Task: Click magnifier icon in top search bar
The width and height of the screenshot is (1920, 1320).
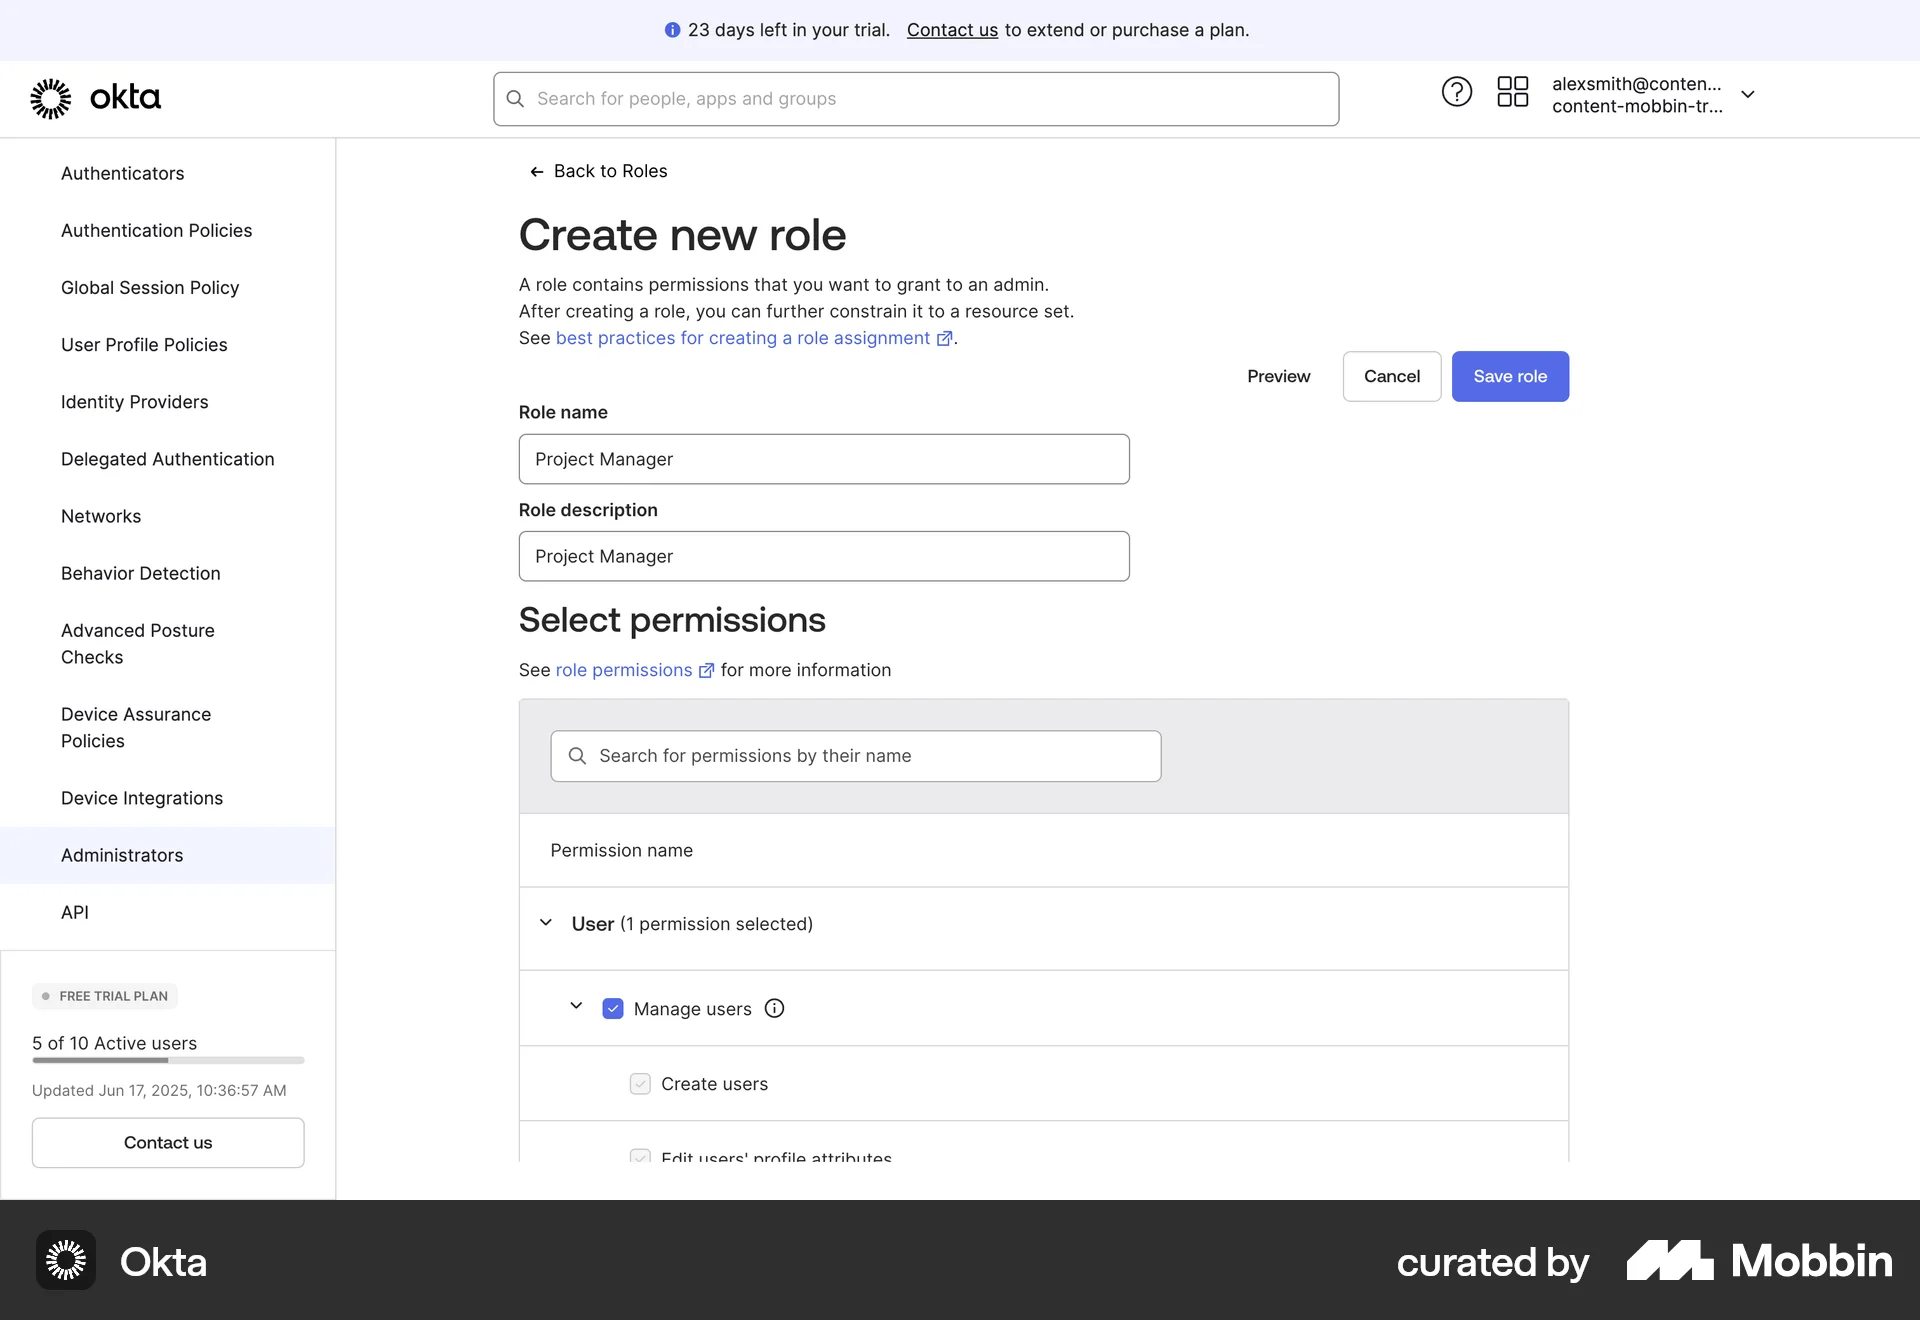Action: coord(515,99)
